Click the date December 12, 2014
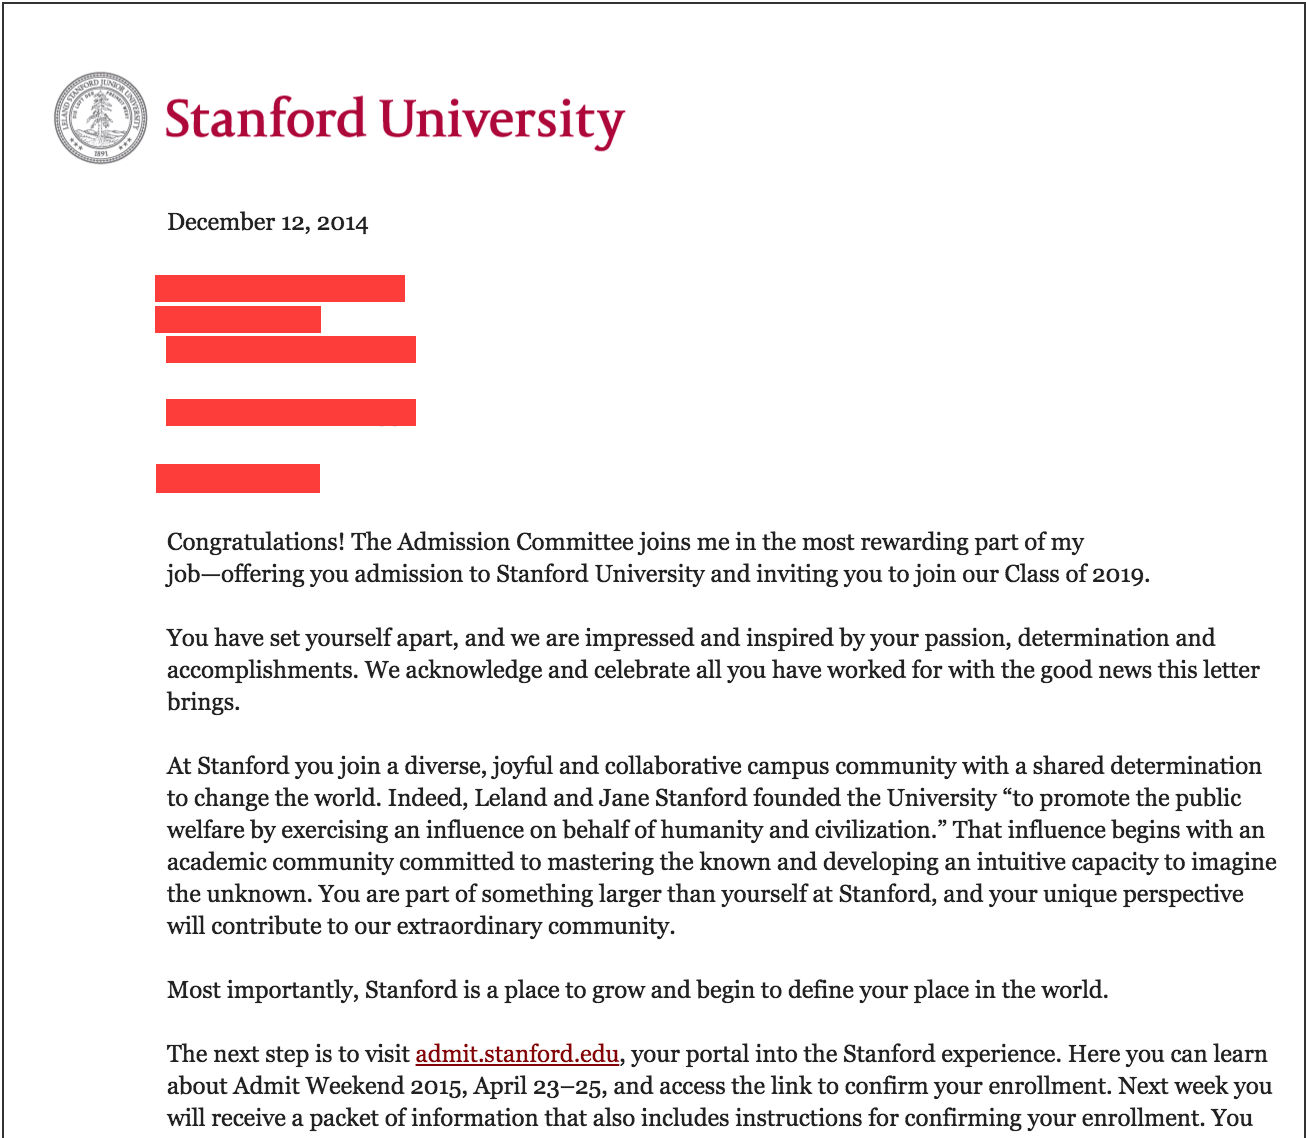The width and height of the screenshot is (1306, 1138). pos(267,222)
